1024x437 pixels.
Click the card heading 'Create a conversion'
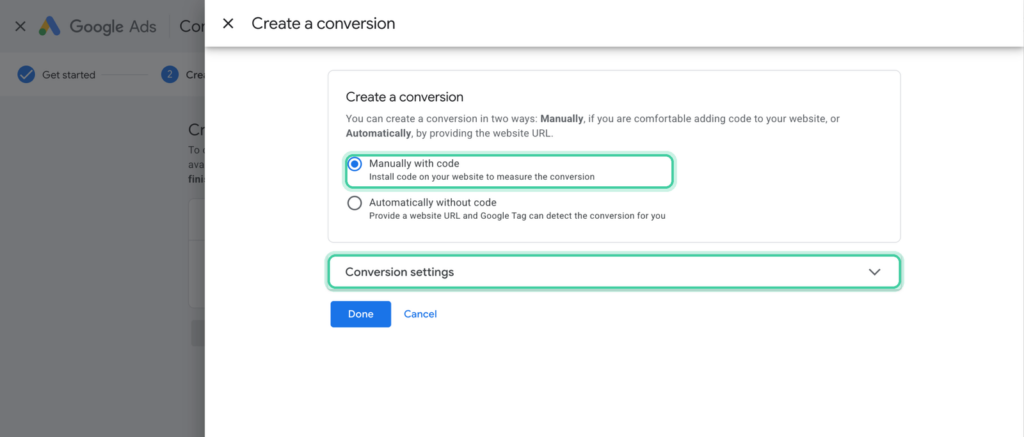click(x=404, y=97)
